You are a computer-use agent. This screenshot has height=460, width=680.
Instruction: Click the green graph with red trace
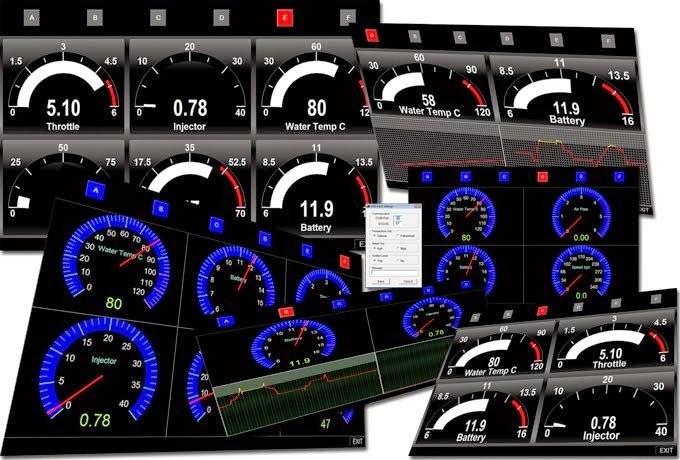tap(299, 395)
